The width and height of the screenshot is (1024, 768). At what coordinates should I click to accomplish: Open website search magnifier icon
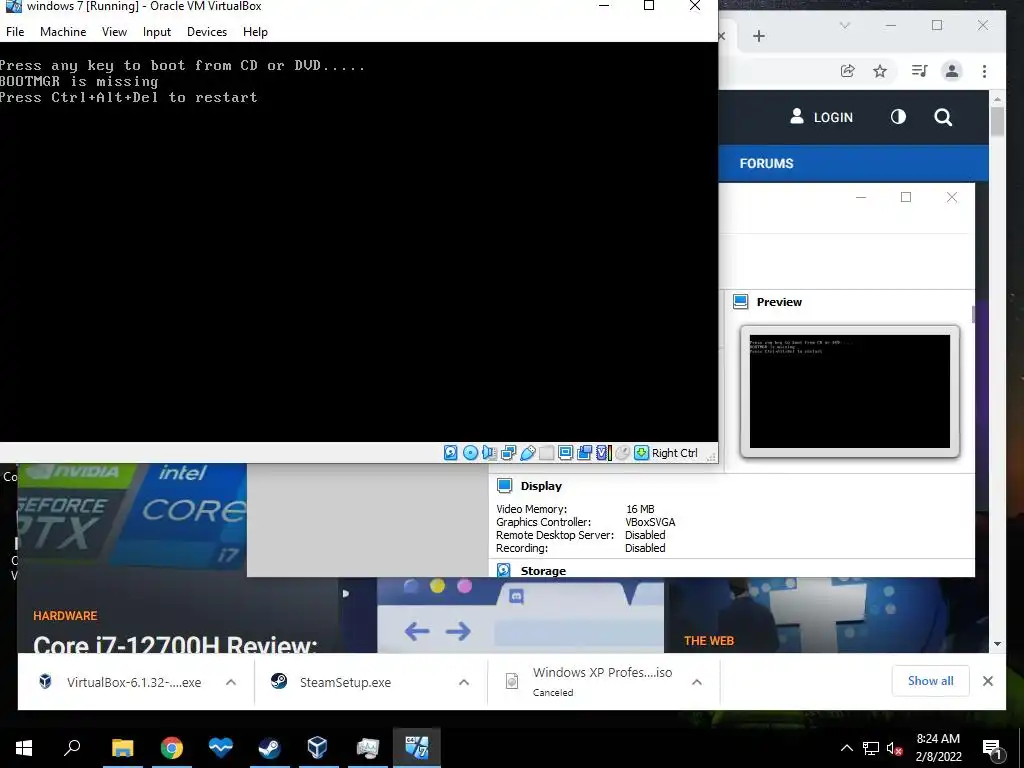943,118
